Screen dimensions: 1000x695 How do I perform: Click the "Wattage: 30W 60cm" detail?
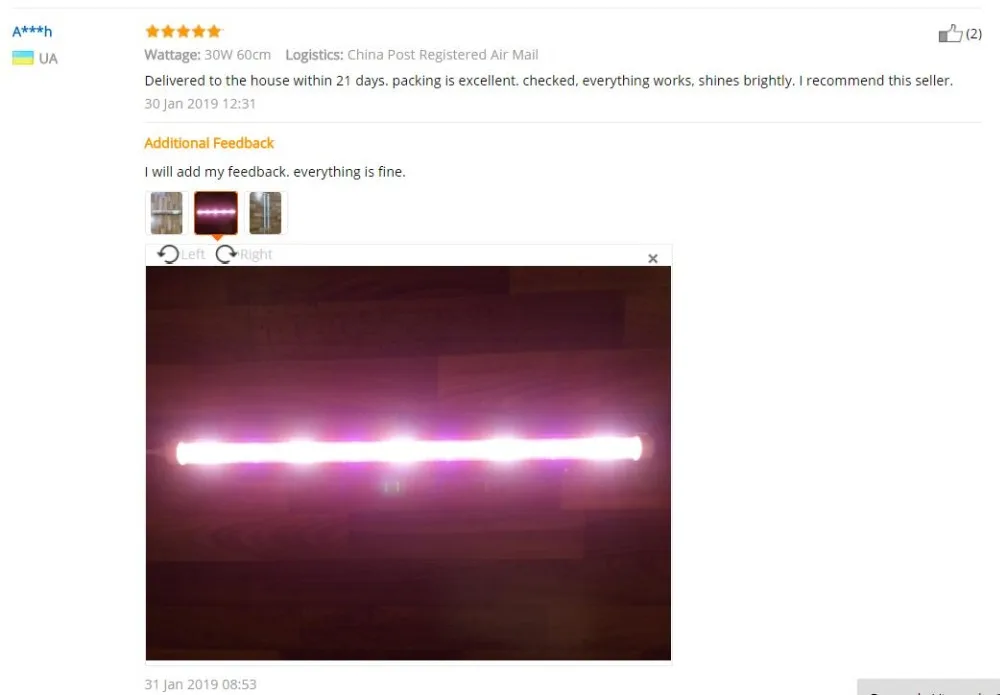pyautogui.click(x=208, y=55)
